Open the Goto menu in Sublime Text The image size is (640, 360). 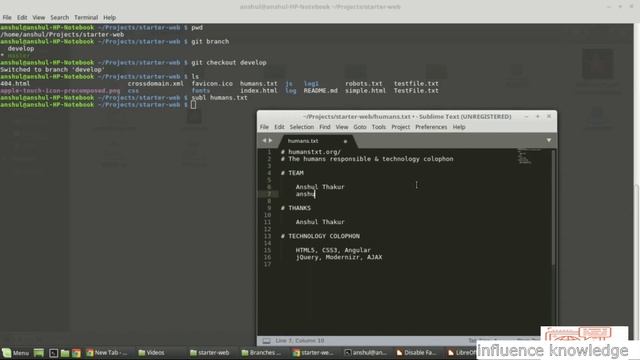(x=360, y=127)
